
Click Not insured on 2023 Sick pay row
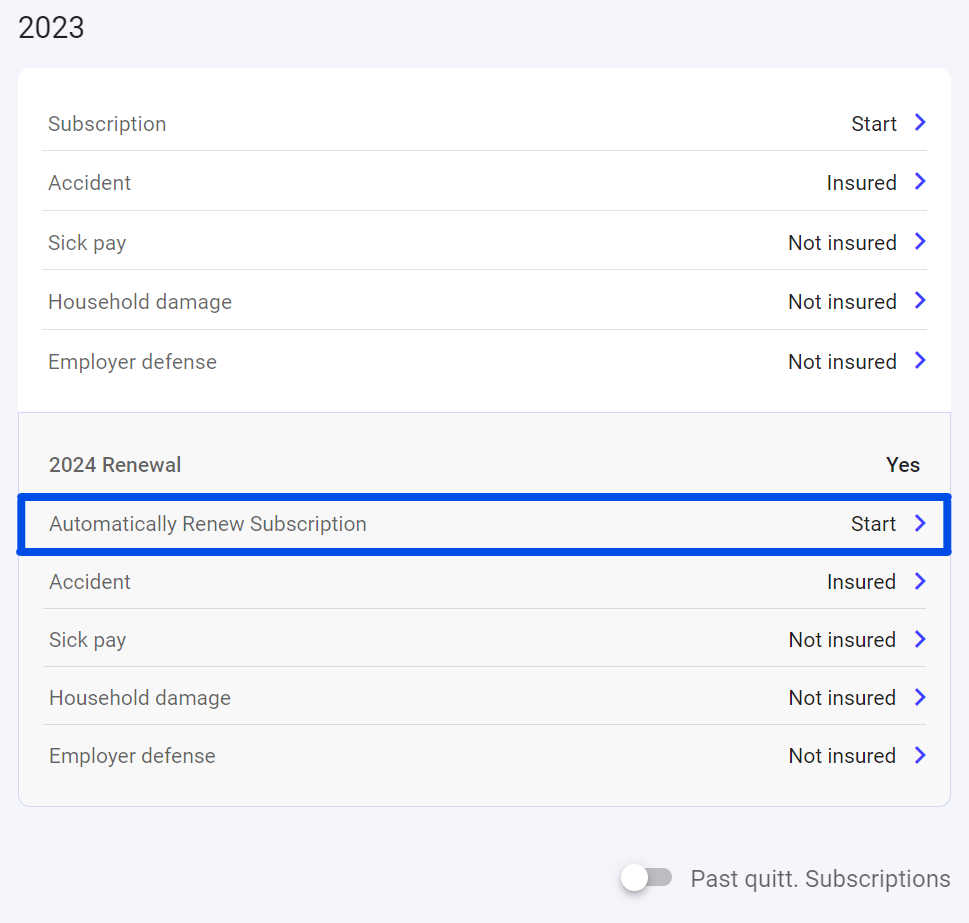[842, 243]
